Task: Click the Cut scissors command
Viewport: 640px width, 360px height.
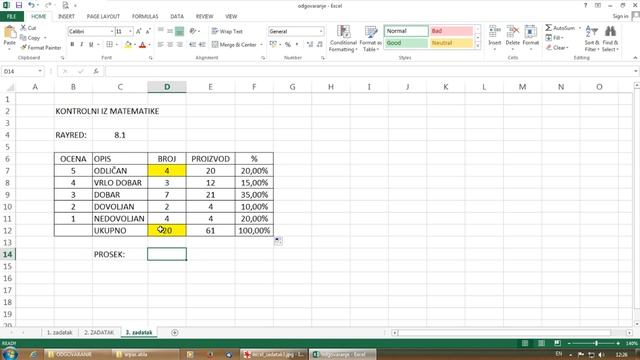Action: coord(28,28)
